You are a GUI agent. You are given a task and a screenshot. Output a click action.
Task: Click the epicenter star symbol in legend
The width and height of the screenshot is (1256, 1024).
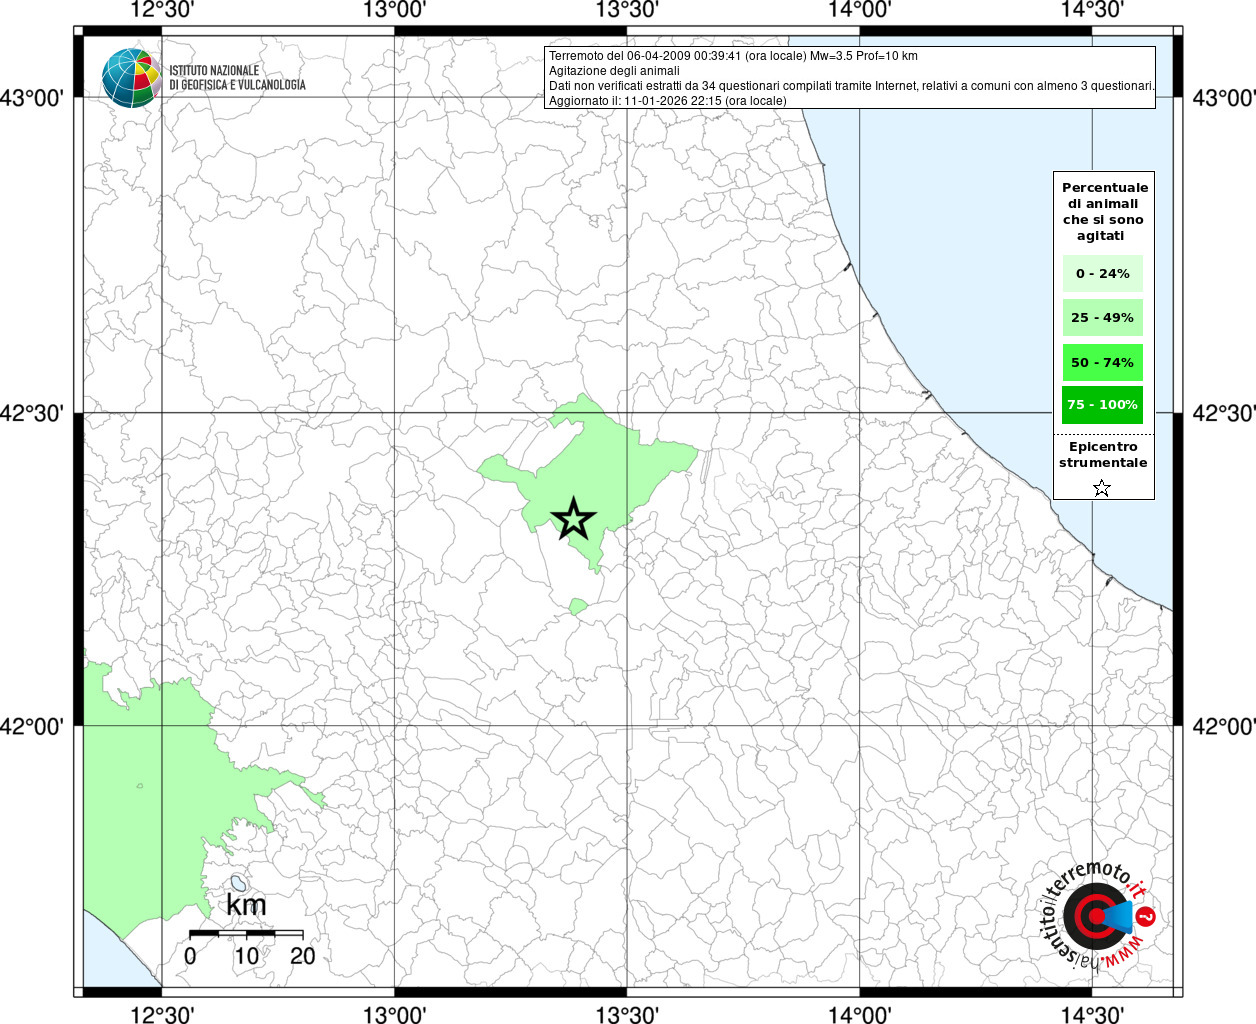[x=1102, y=488]
